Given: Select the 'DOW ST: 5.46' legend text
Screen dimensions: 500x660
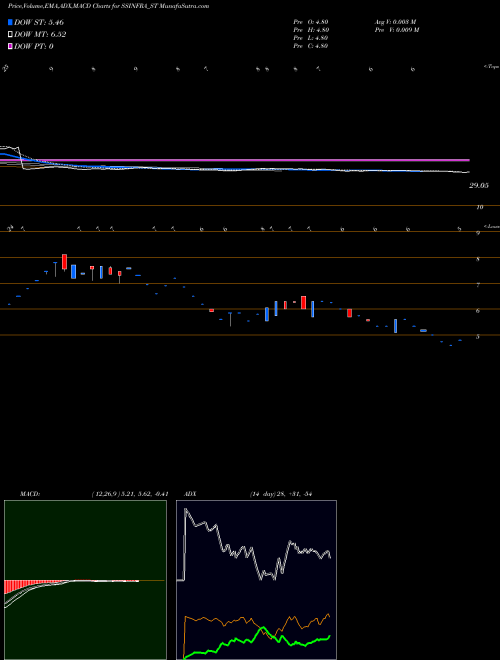Looking at the screenshot, I should (39, 22).
